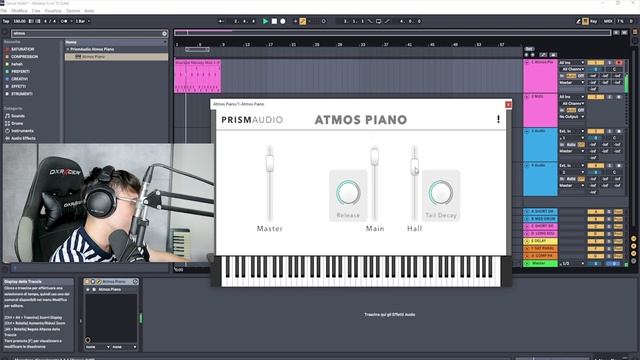
Task: Open the Drums category icon
Action: [7, 123]
